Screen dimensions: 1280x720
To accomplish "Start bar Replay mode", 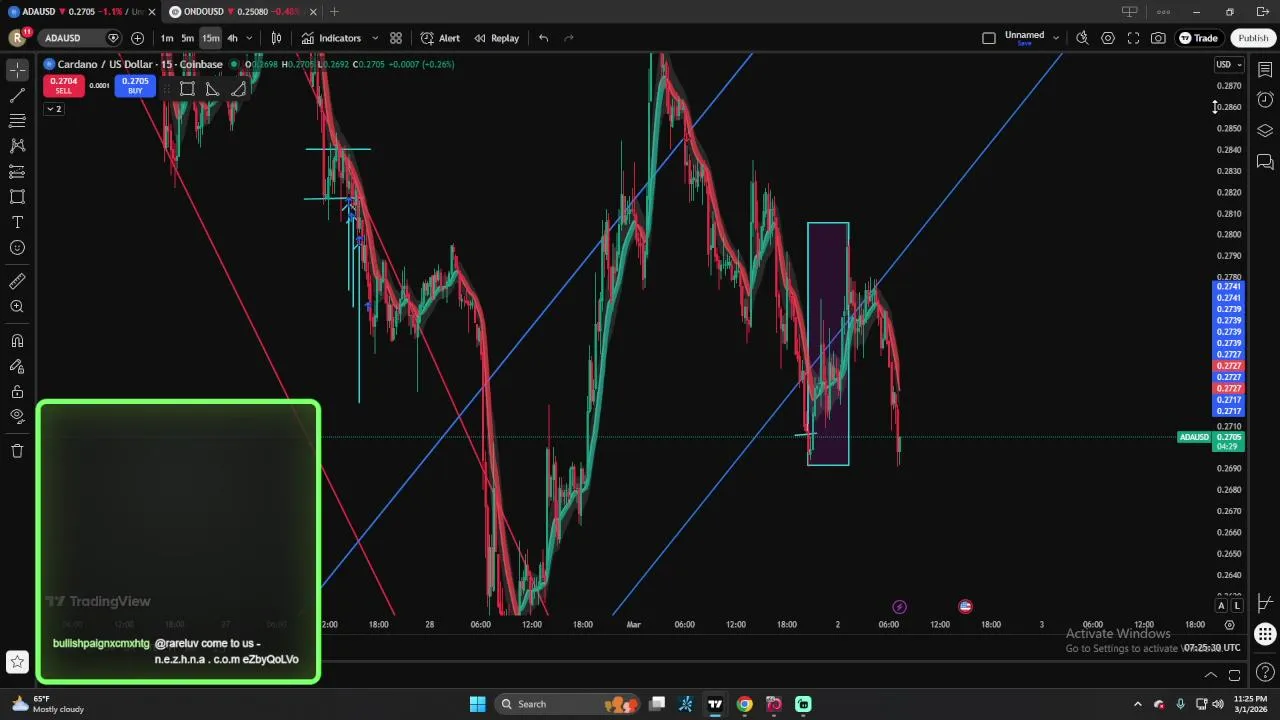I will [x=496, y=38].
